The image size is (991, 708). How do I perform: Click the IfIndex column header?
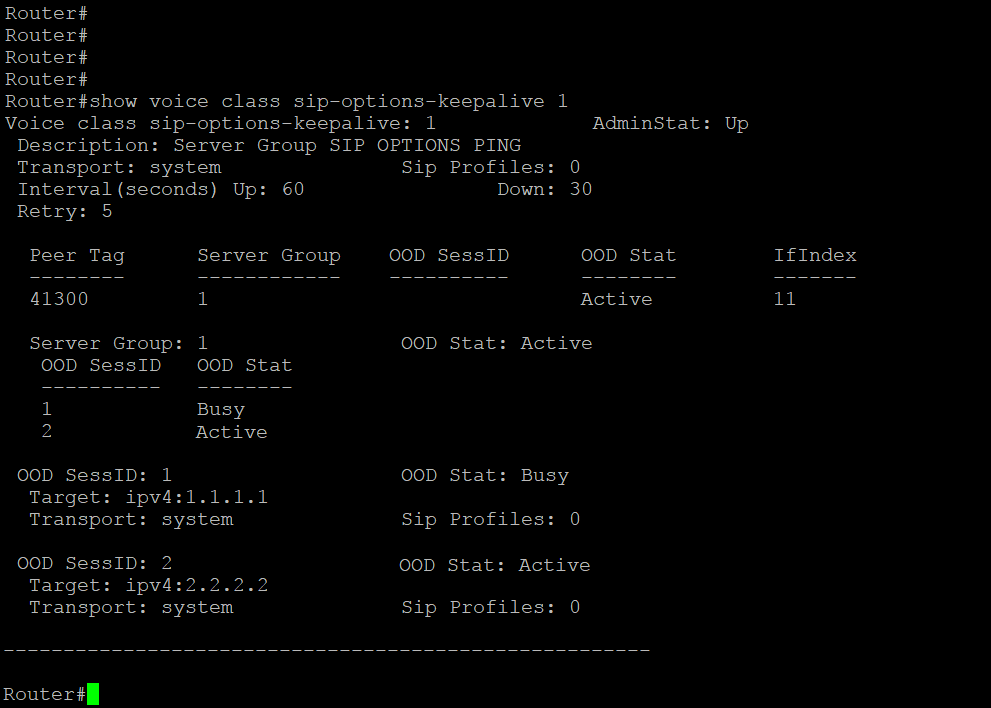(815, 255)
